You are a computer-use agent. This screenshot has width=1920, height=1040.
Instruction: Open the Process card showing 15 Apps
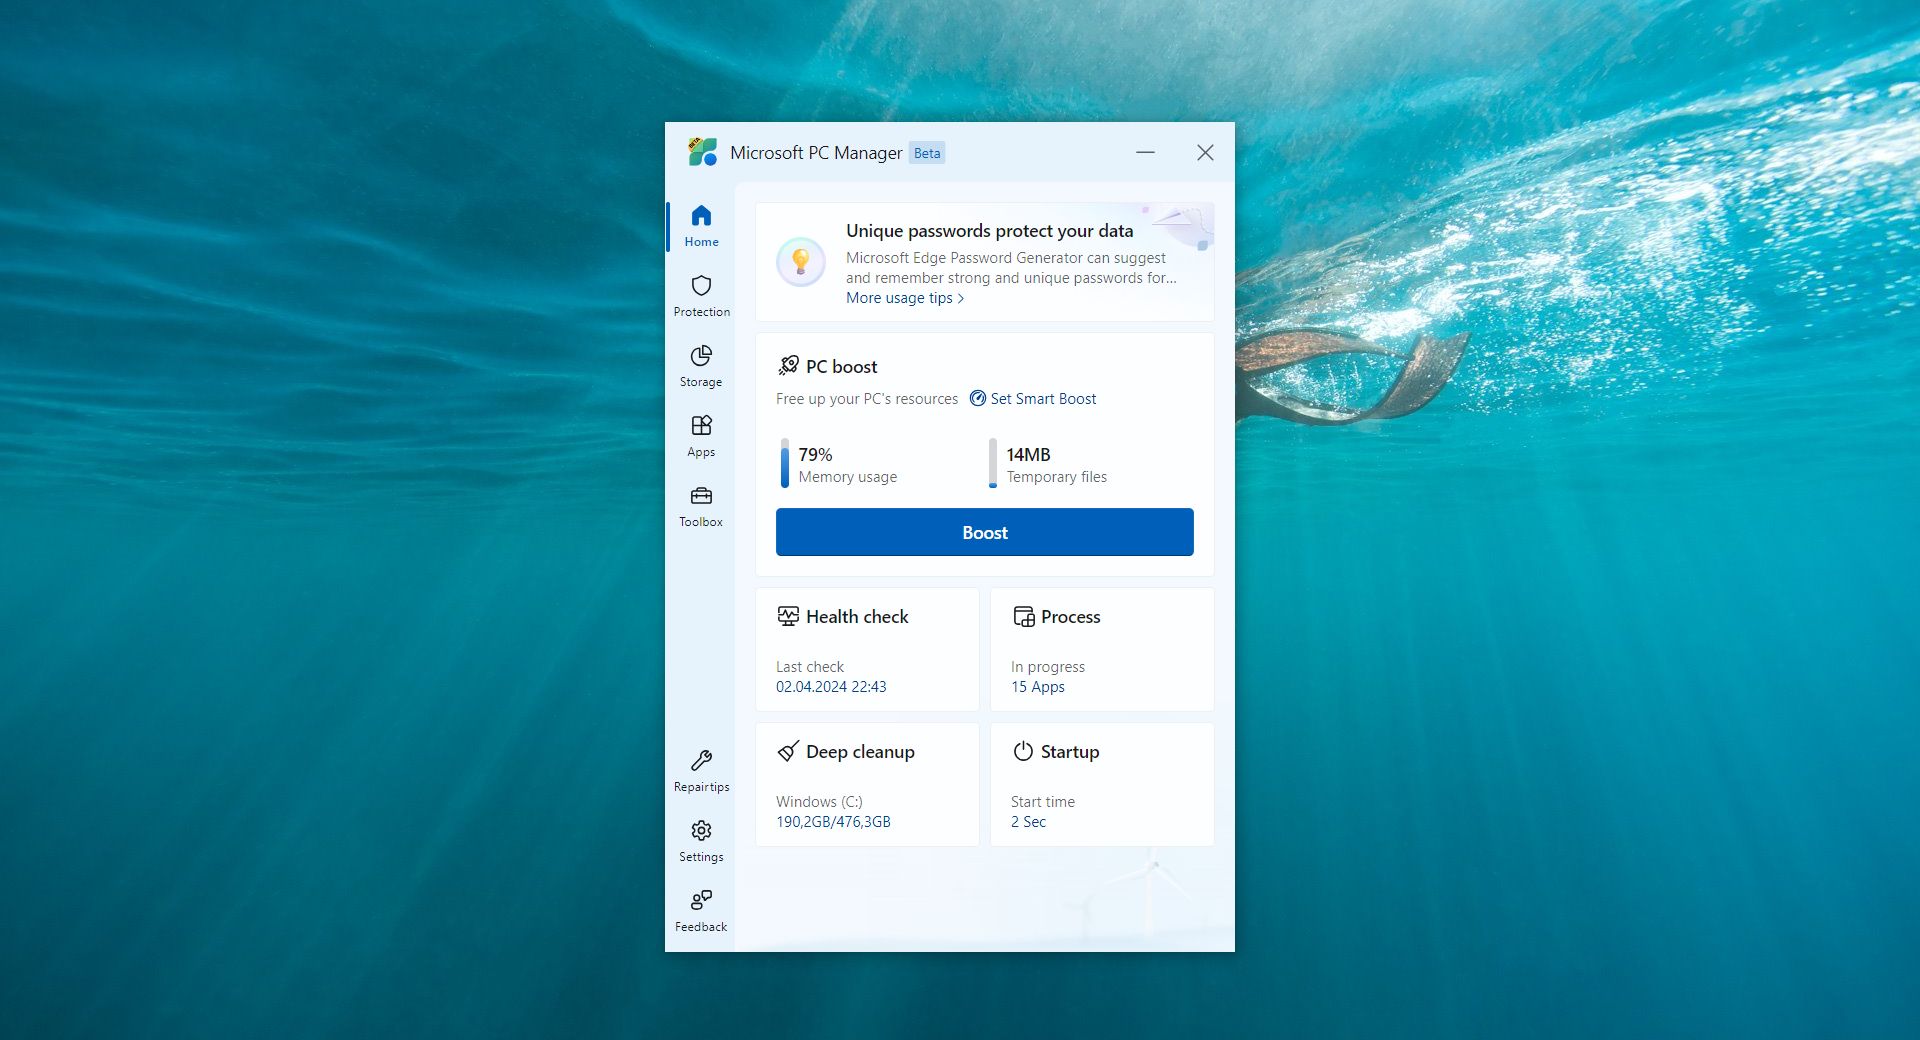1102,649
